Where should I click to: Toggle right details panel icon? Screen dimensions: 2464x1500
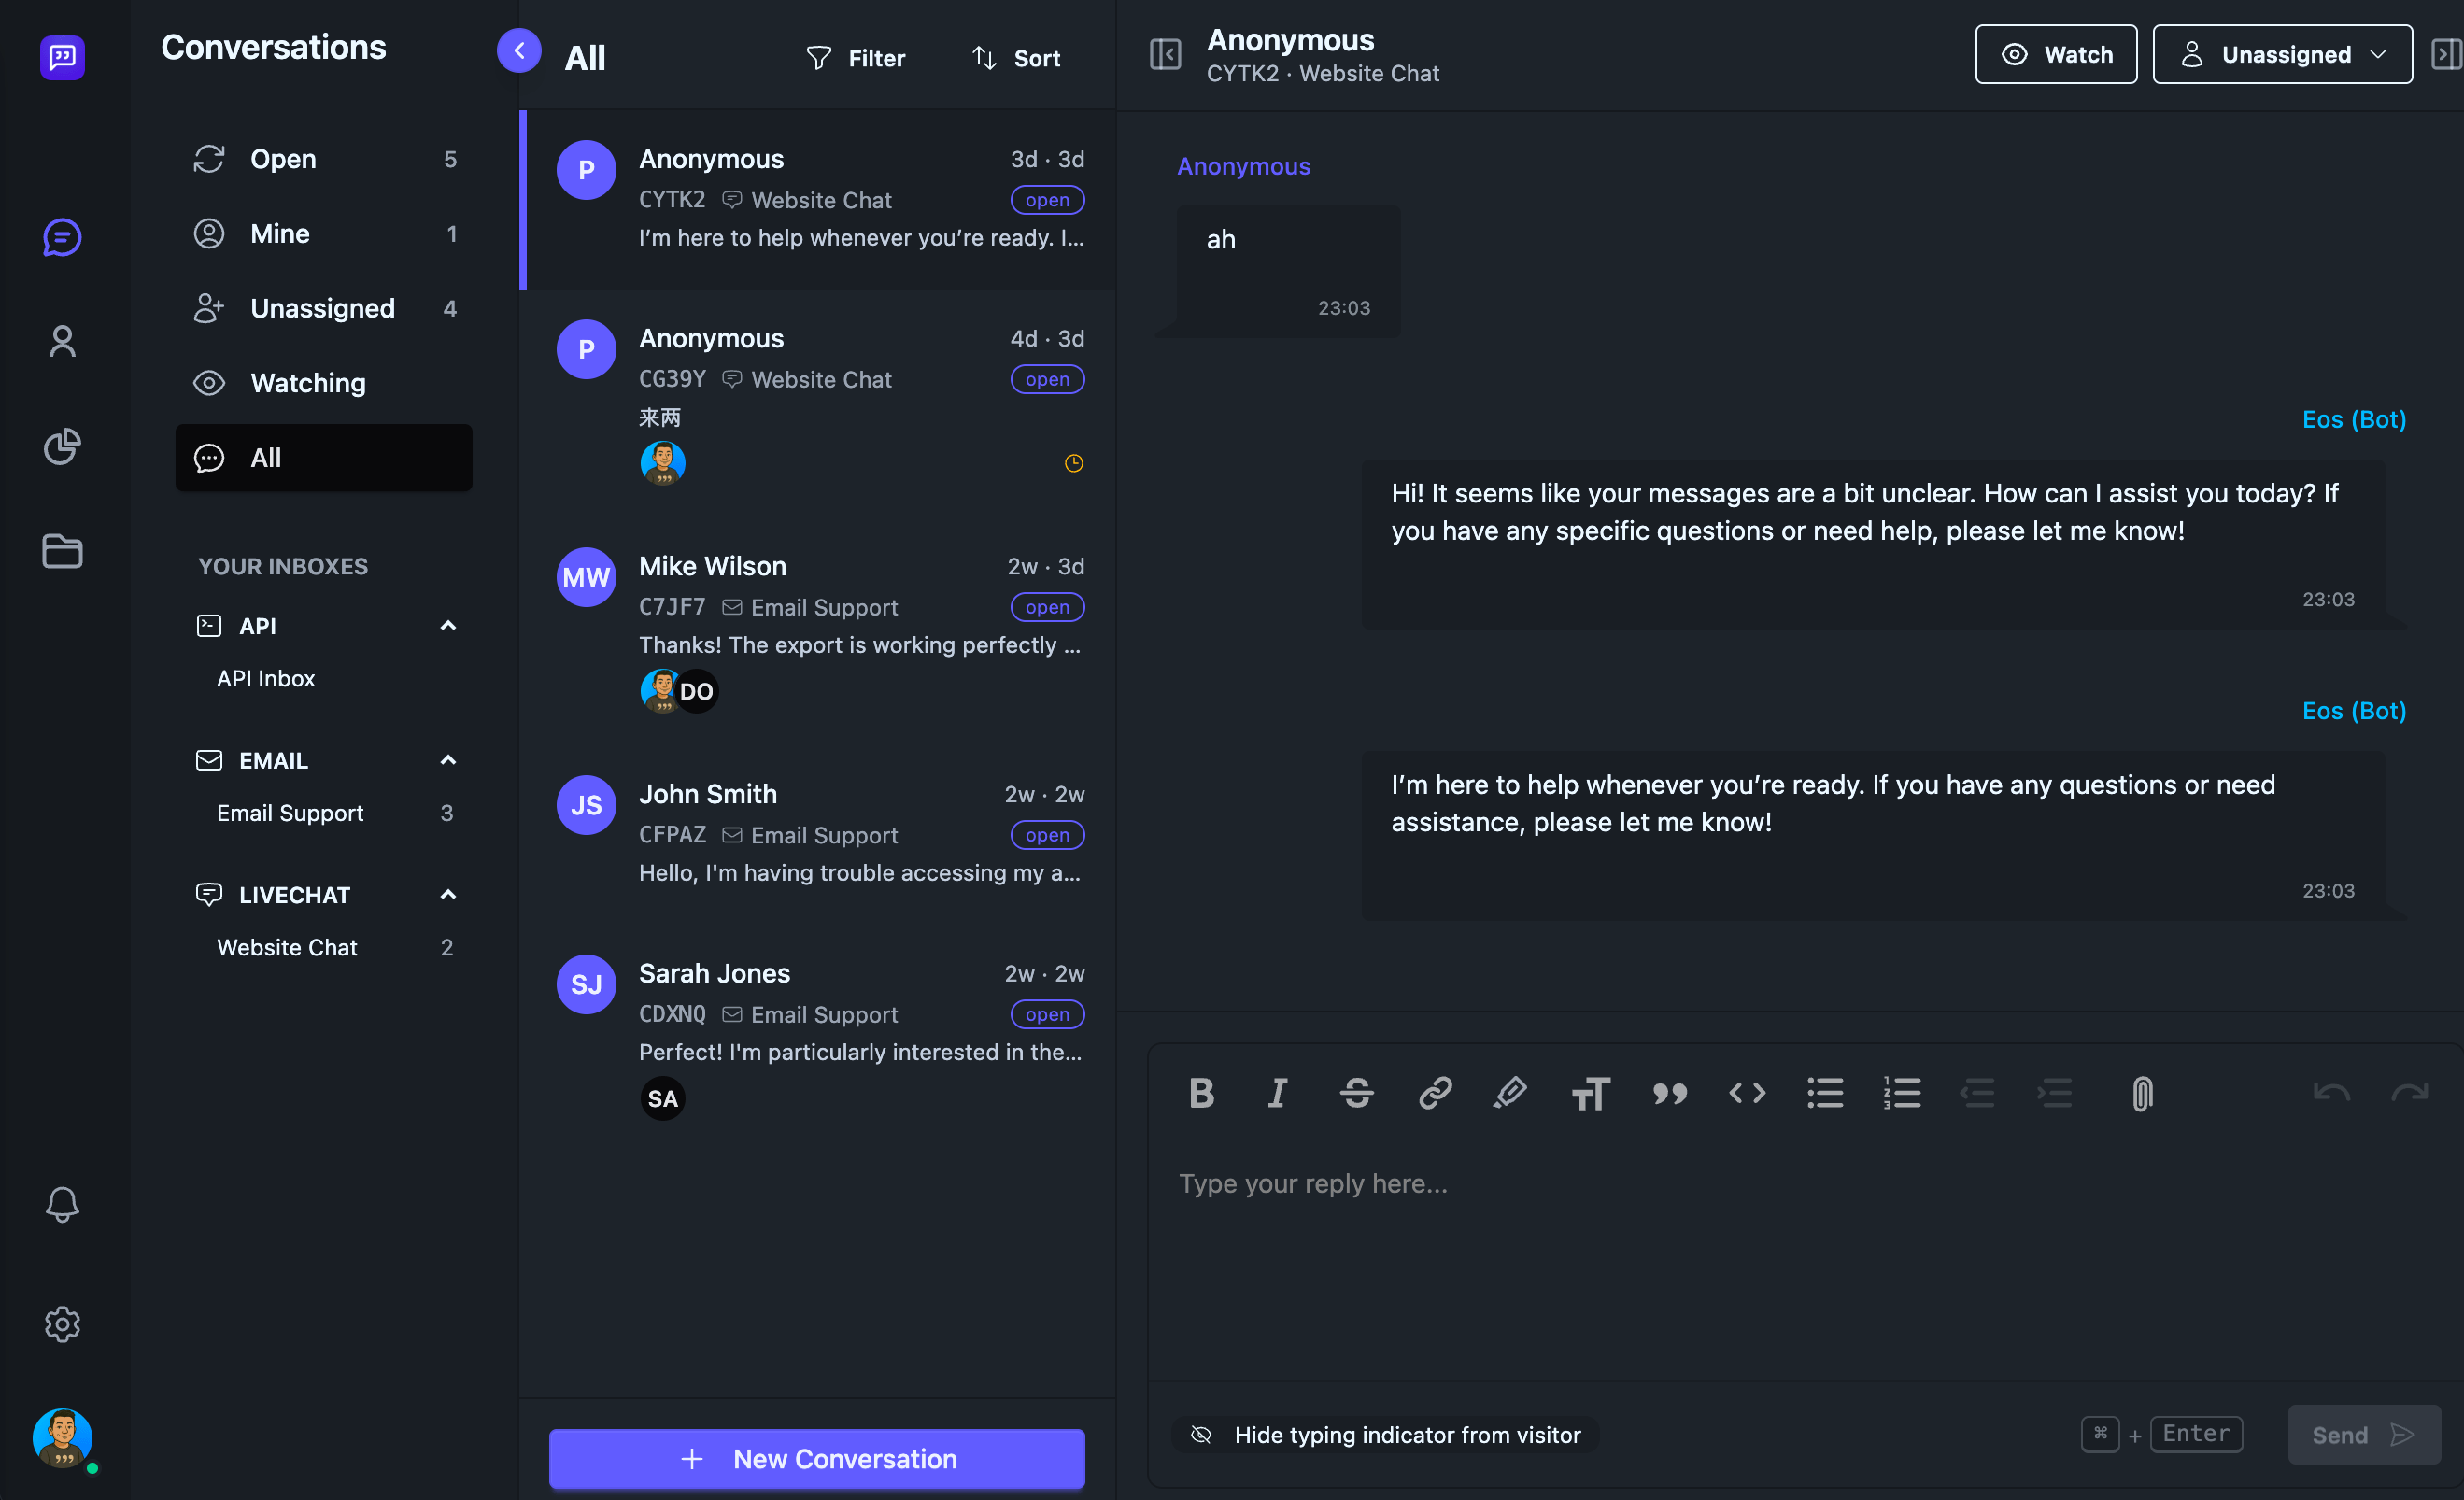pos(2446,54)
